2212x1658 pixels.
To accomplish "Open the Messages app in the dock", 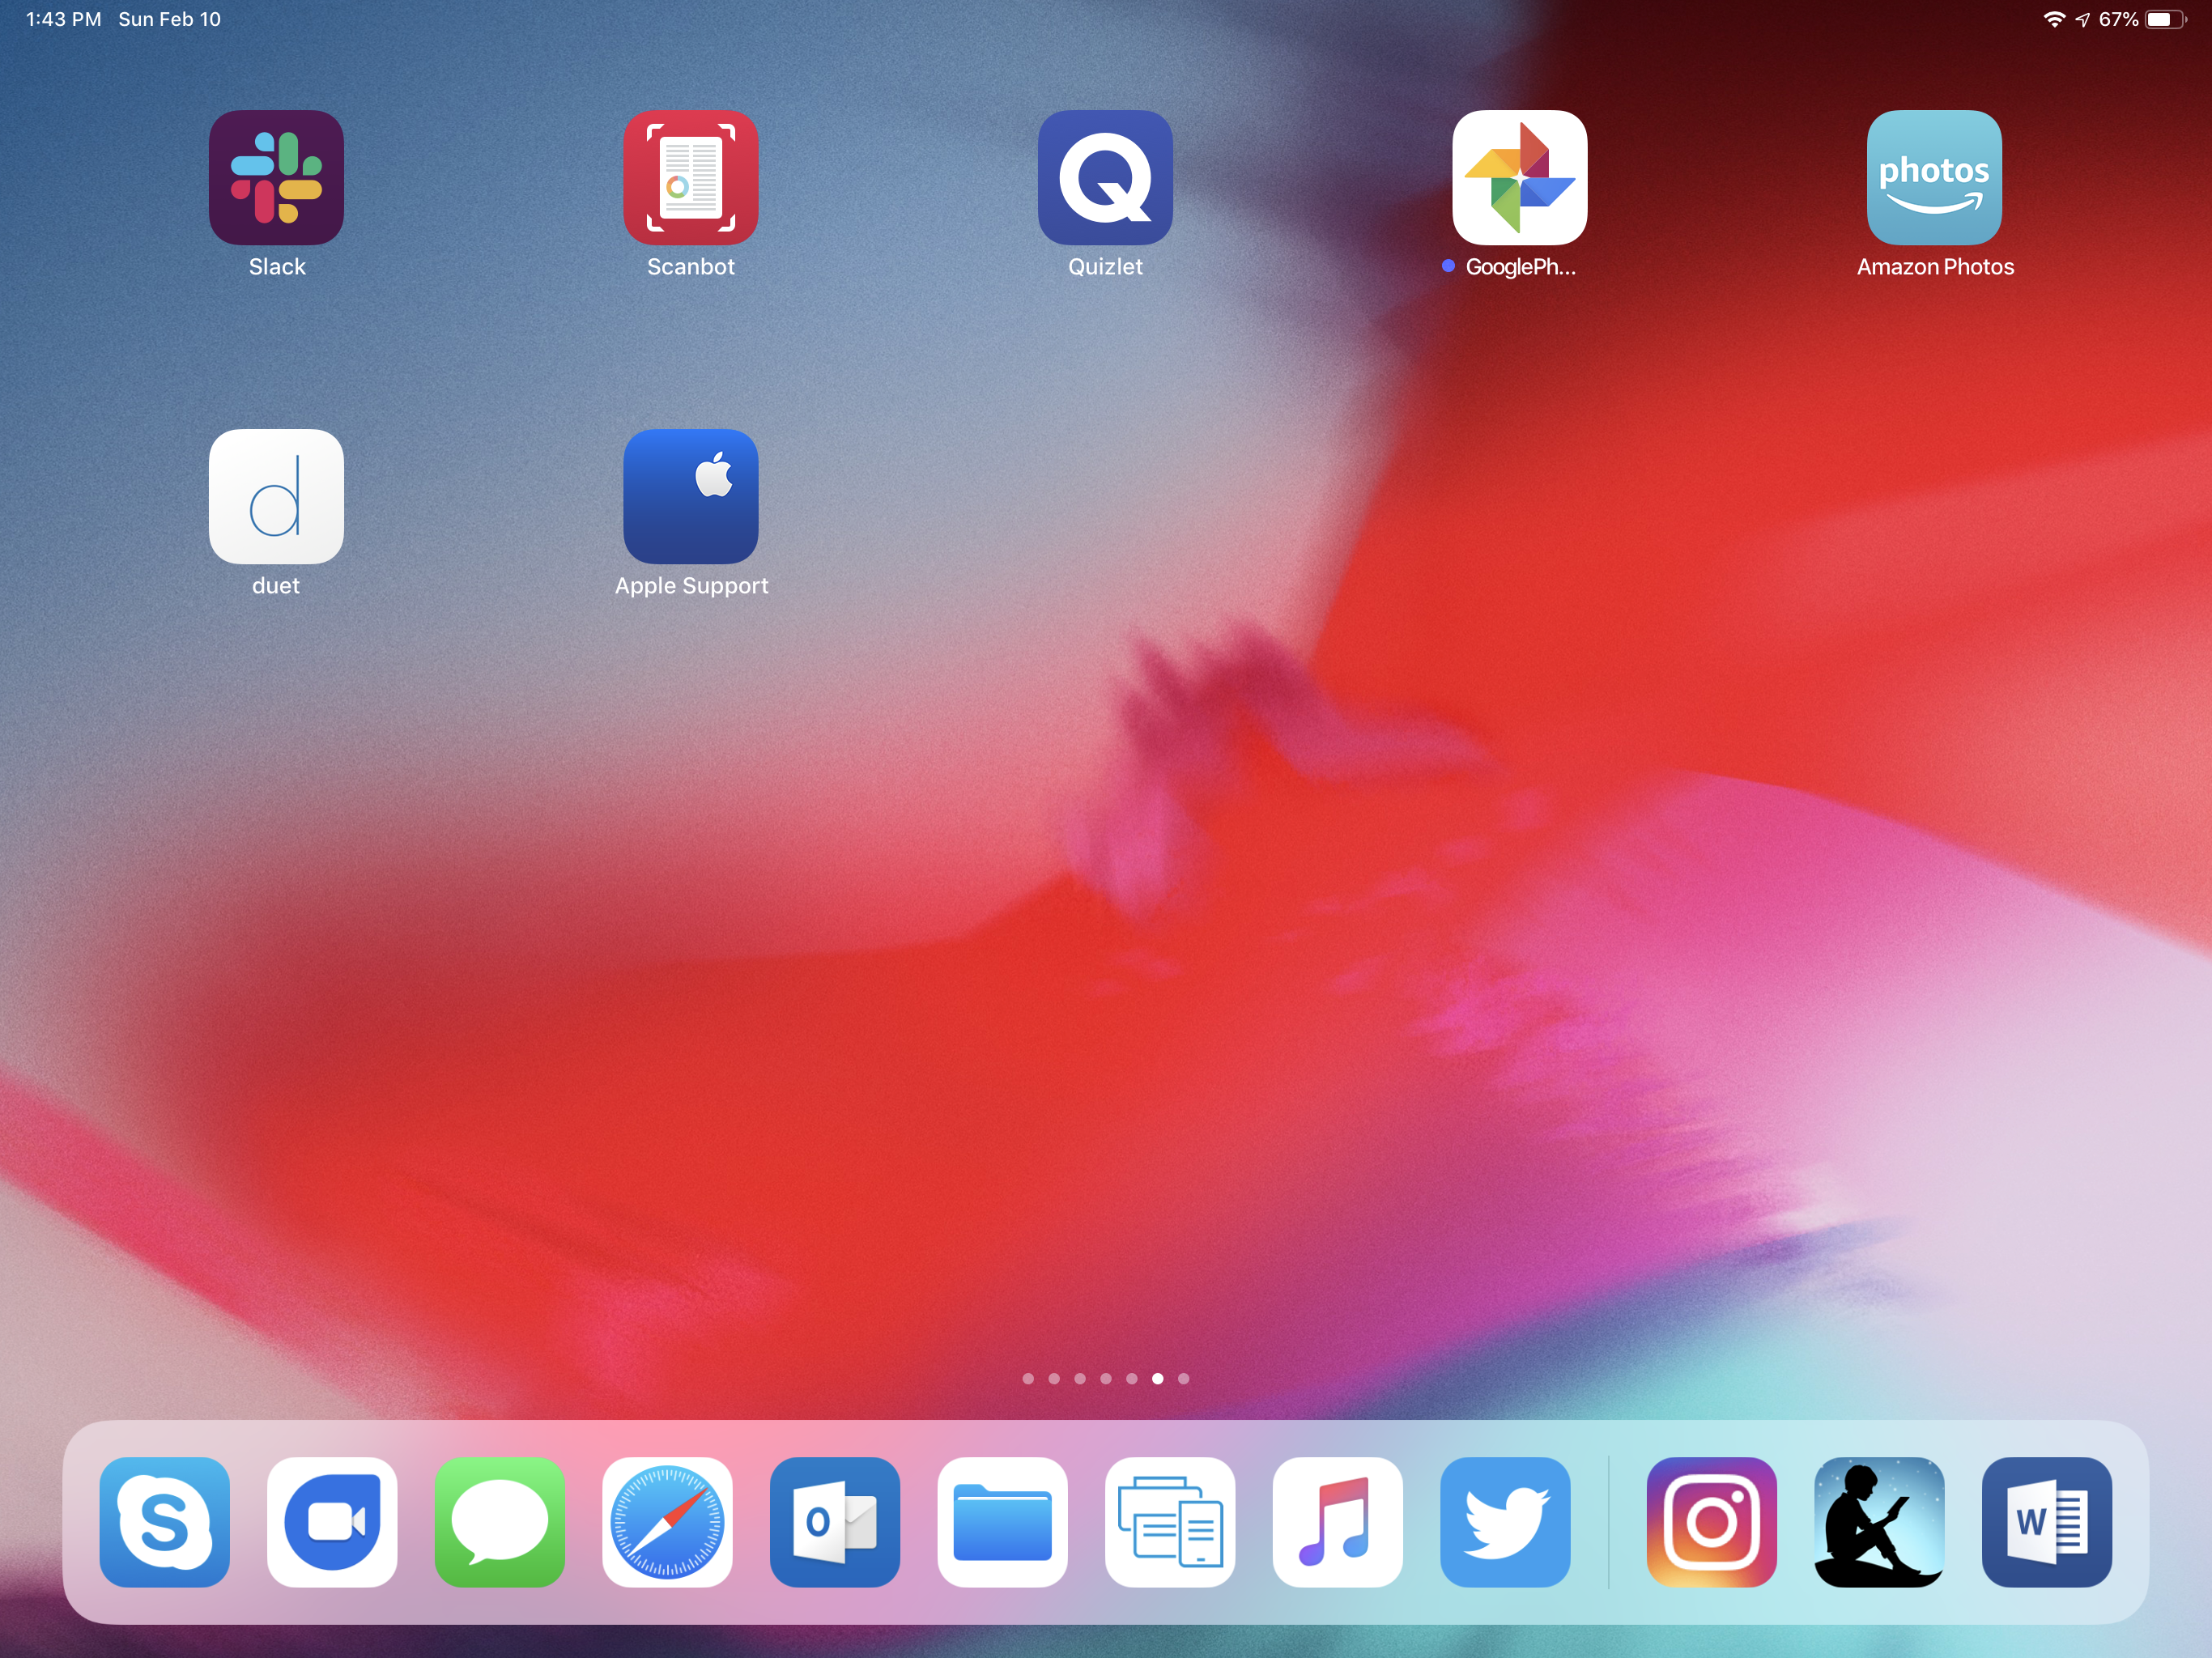I will click(500, 1521).
